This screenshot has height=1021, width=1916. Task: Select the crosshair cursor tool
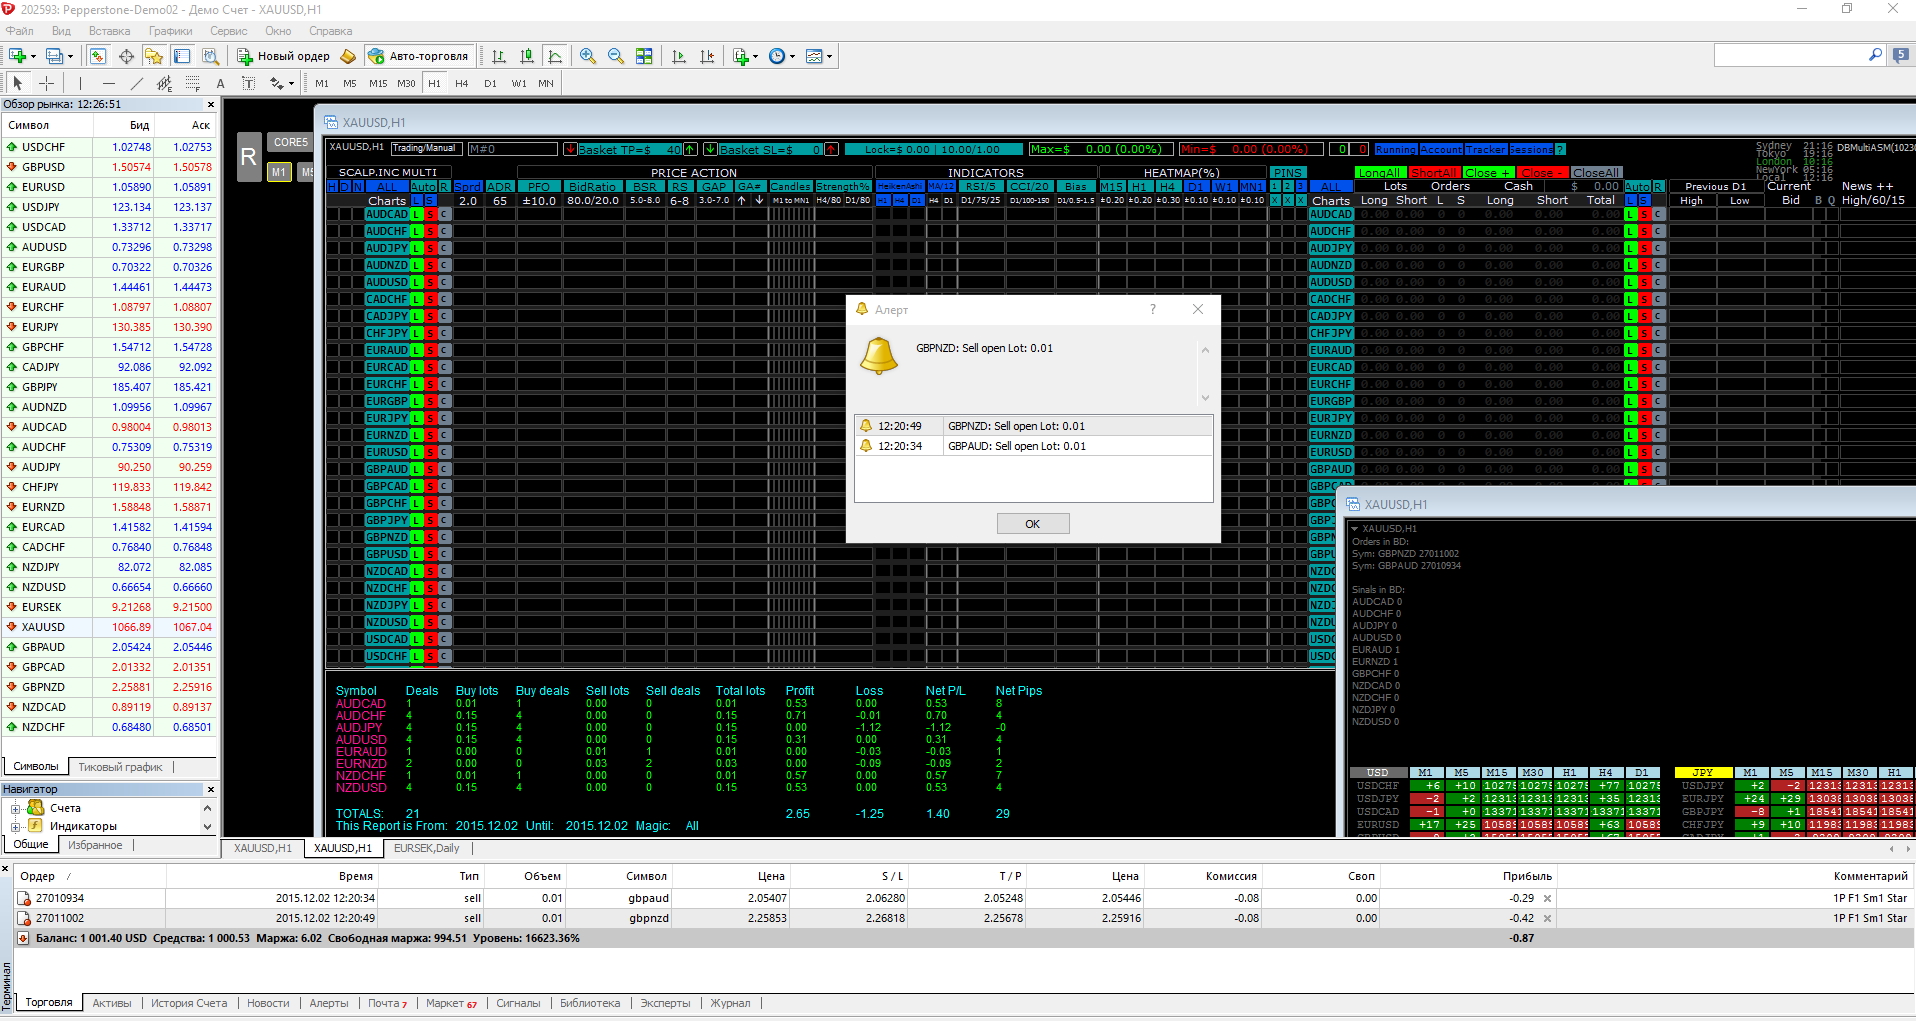pos(46,83)
